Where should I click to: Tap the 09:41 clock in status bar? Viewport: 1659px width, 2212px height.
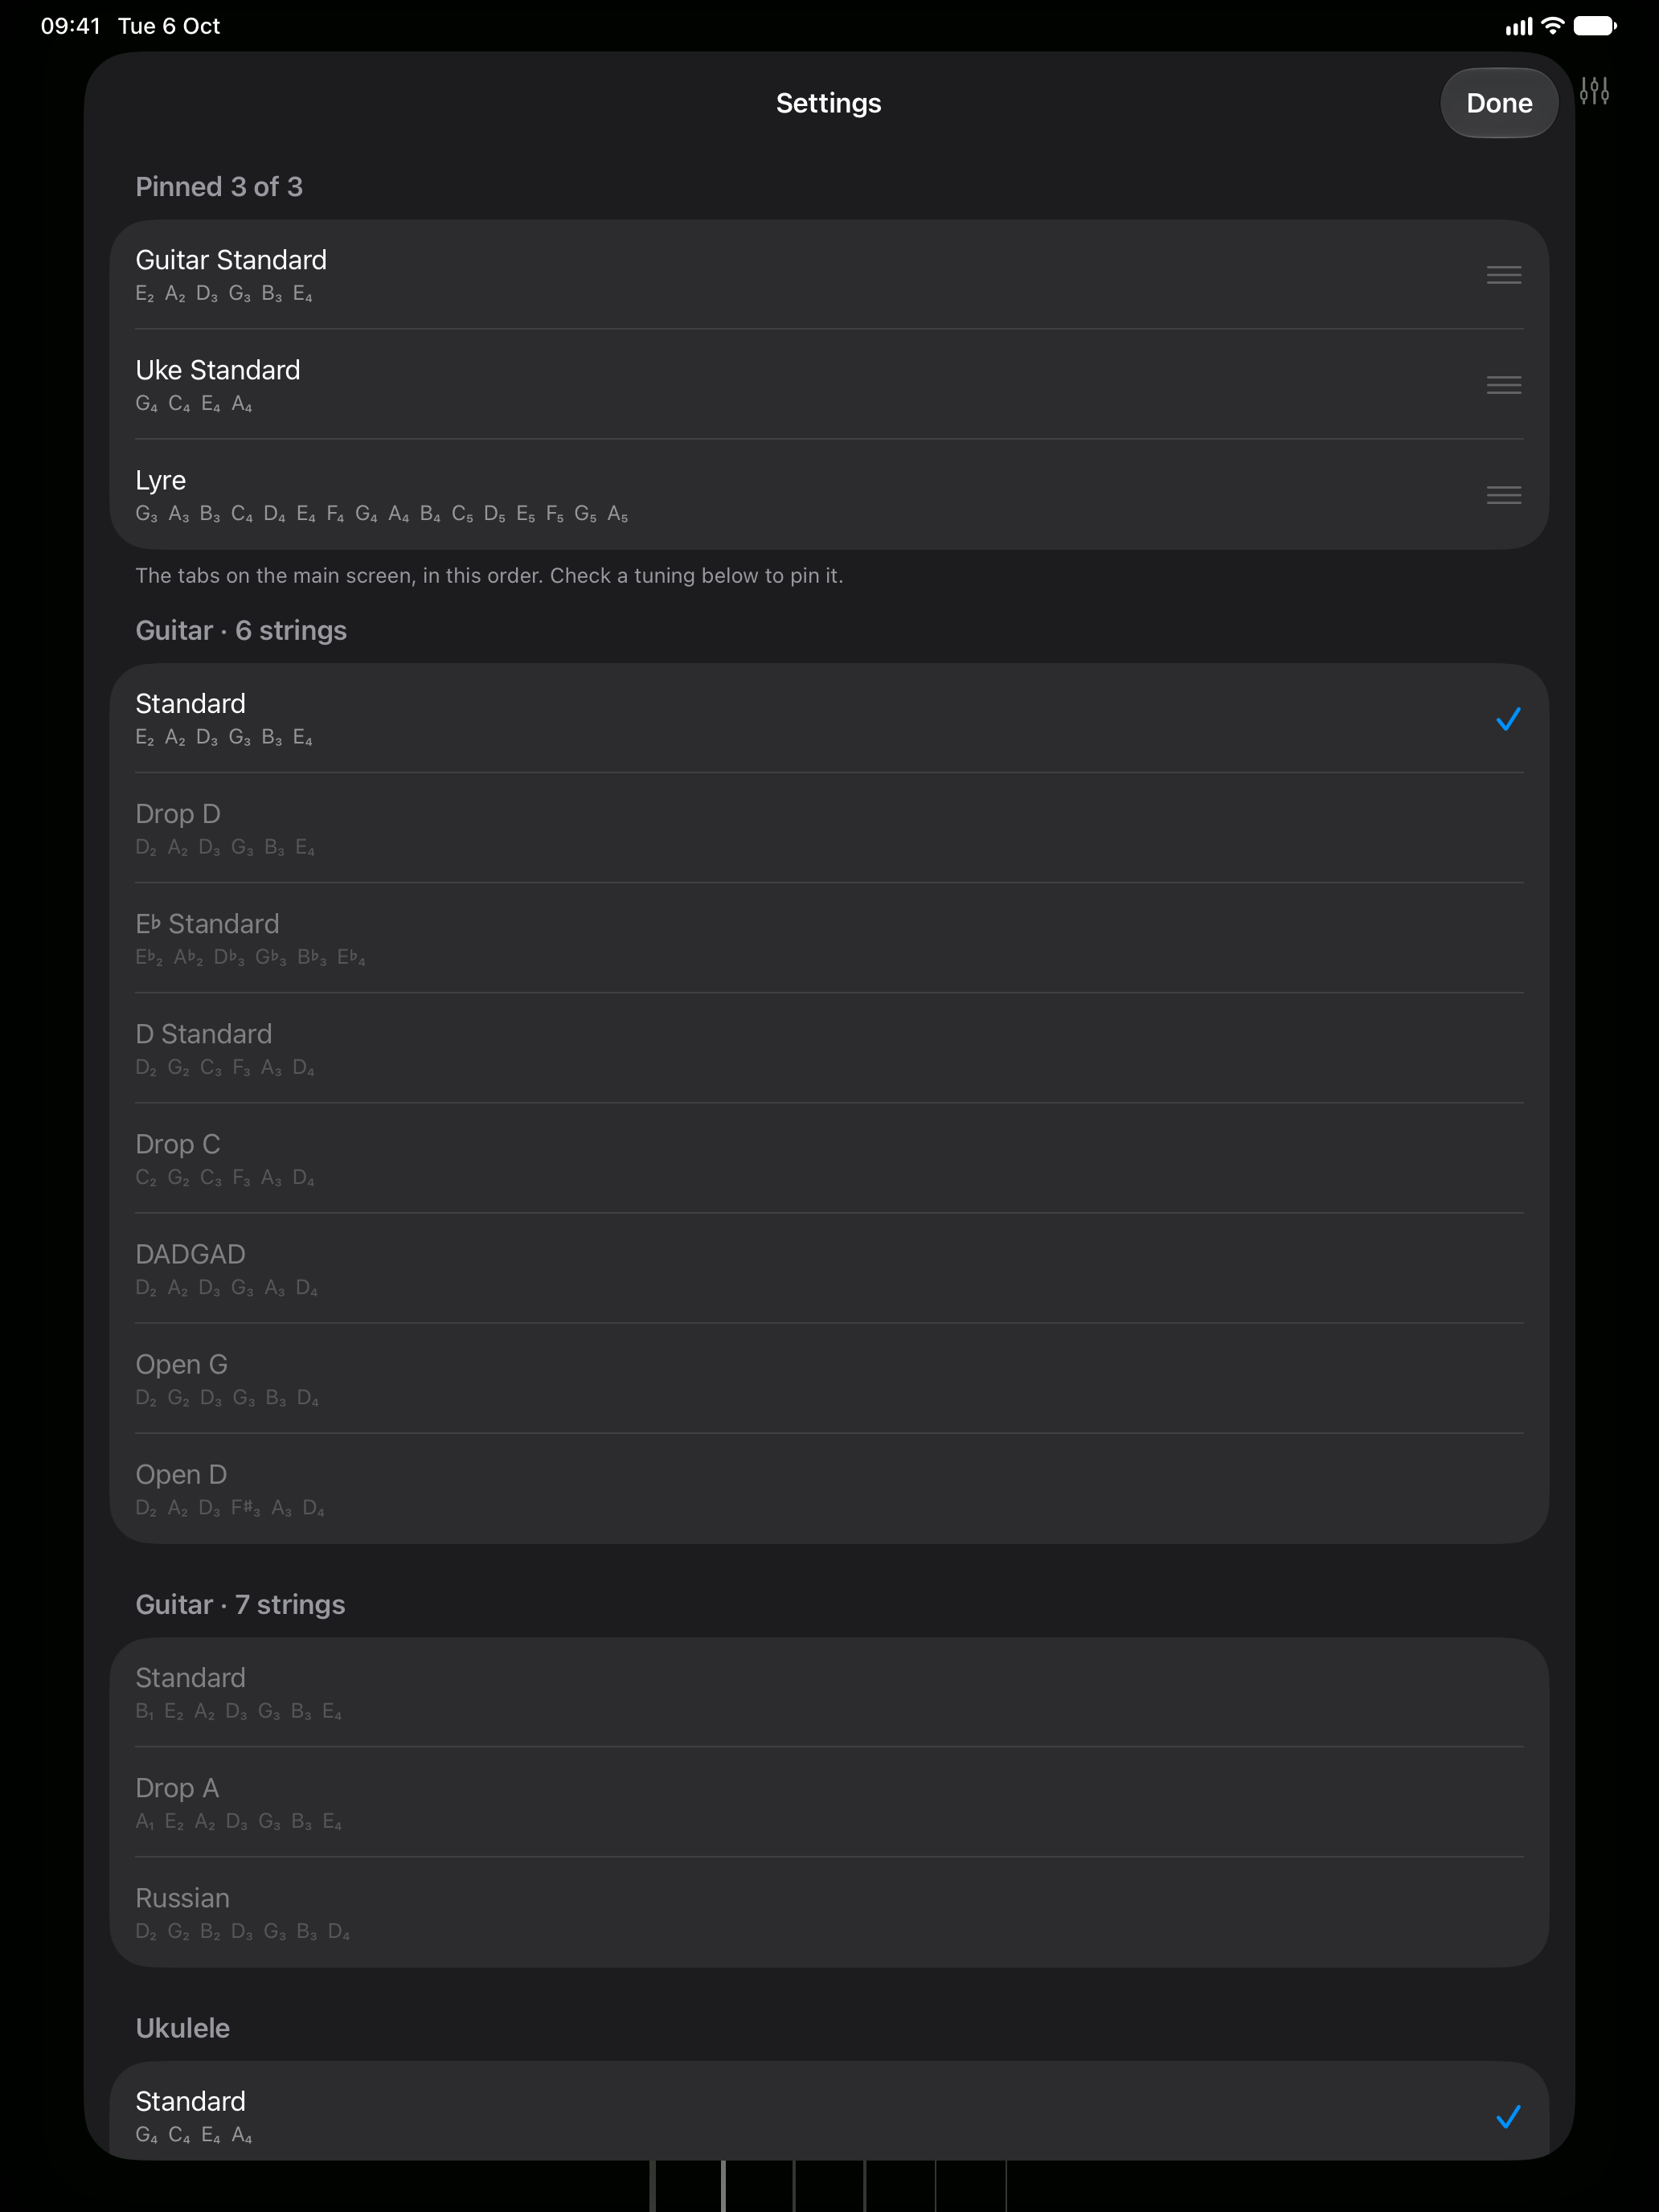click(x=70, y=26)
